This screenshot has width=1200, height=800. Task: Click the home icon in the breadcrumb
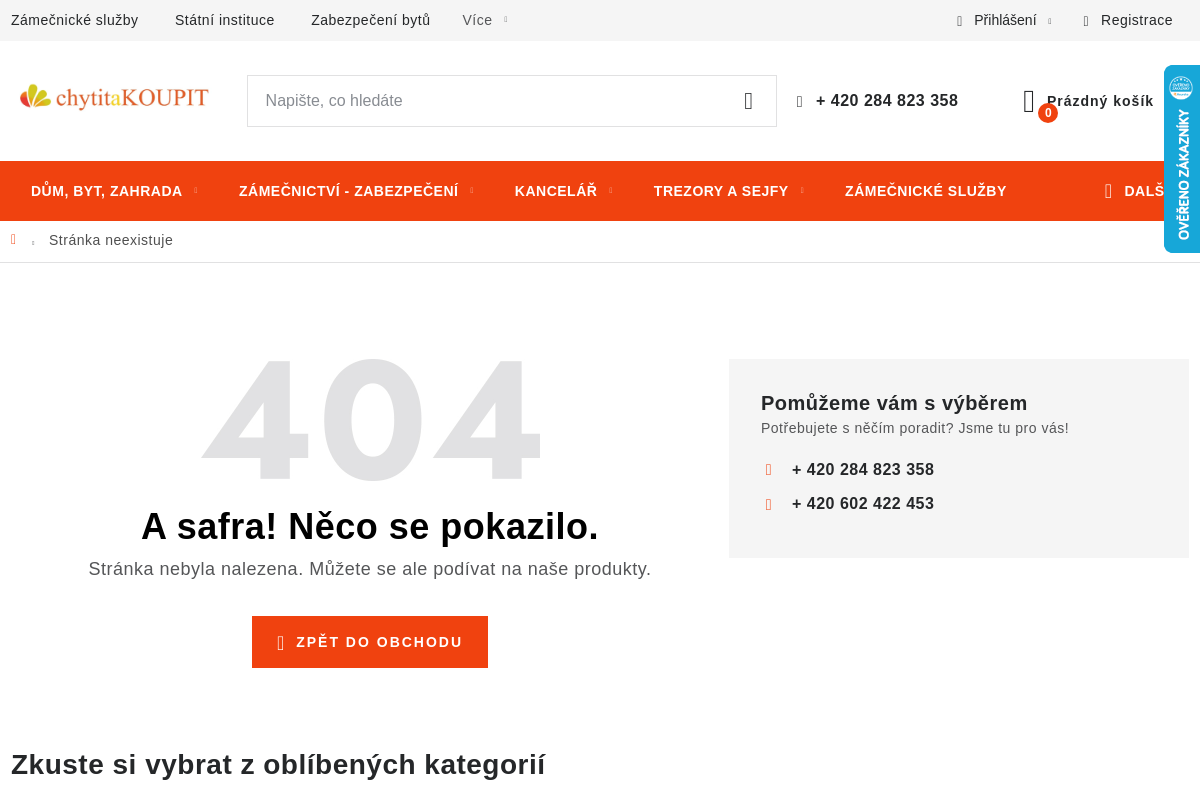tap(13, 239)
